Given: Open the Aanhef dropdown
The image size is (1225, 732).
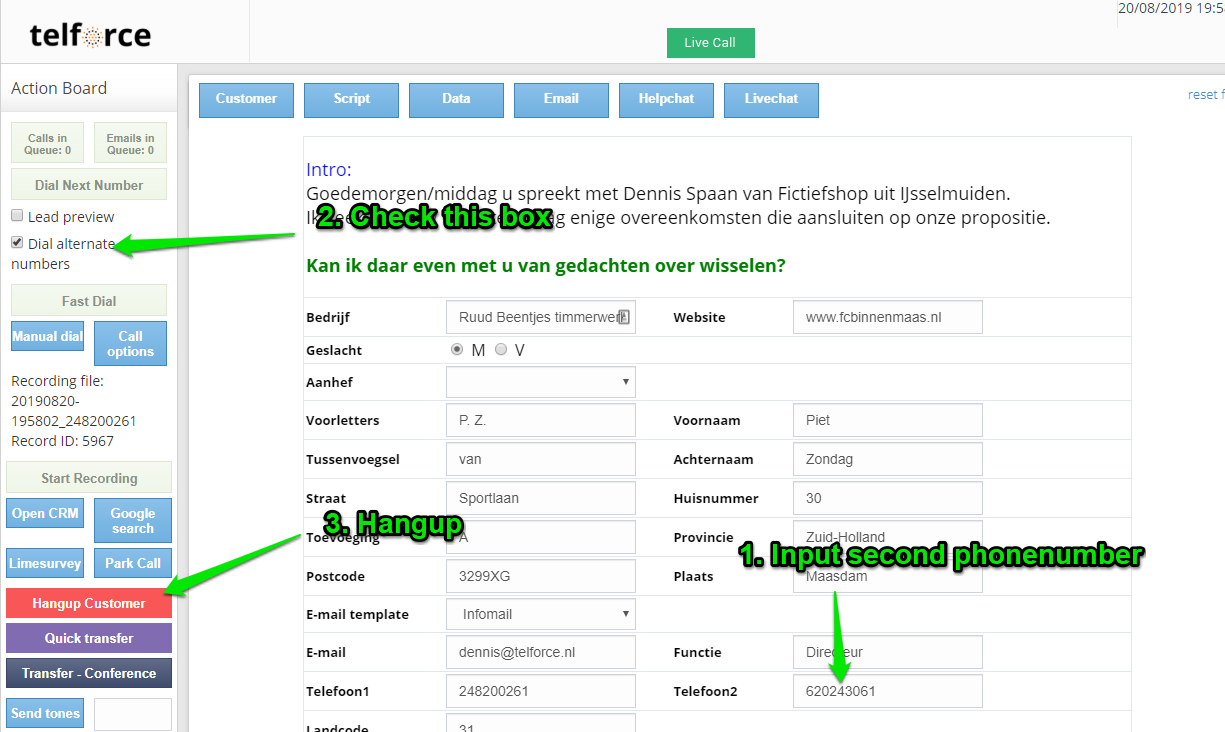Looking at the screenshot, I should click(540, 382).
